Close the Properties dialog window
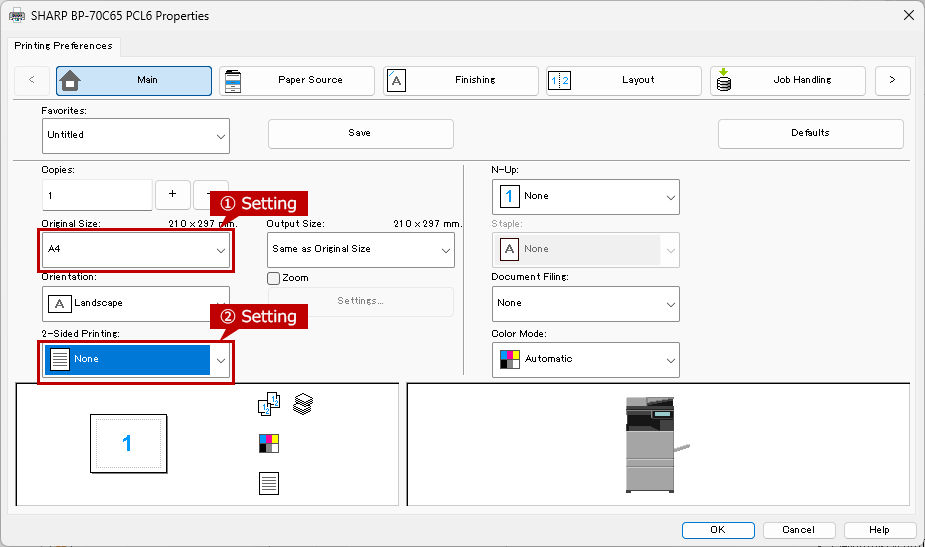This screenshot has height=547, width=925. 908,15
